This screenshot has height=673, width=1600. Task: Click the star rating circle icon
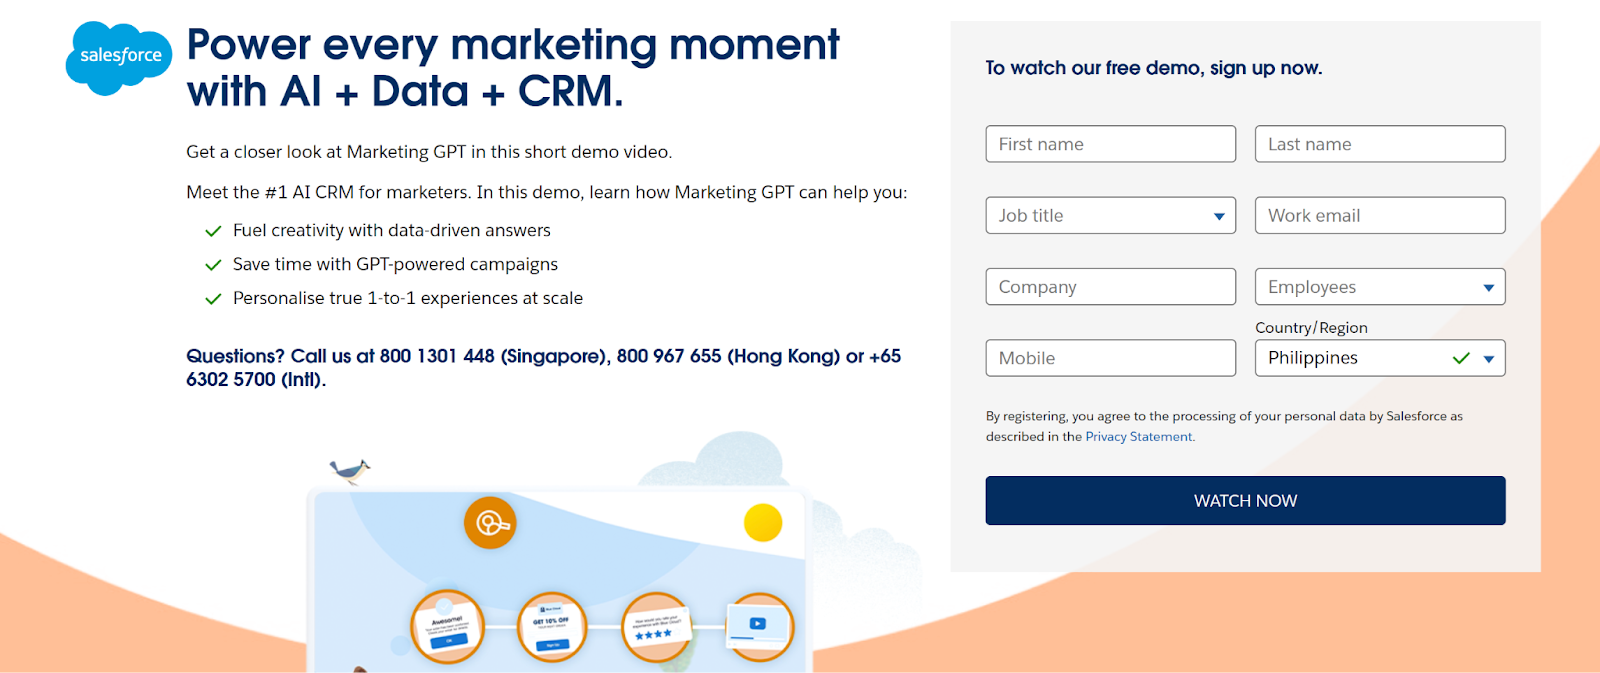point(655,627)
